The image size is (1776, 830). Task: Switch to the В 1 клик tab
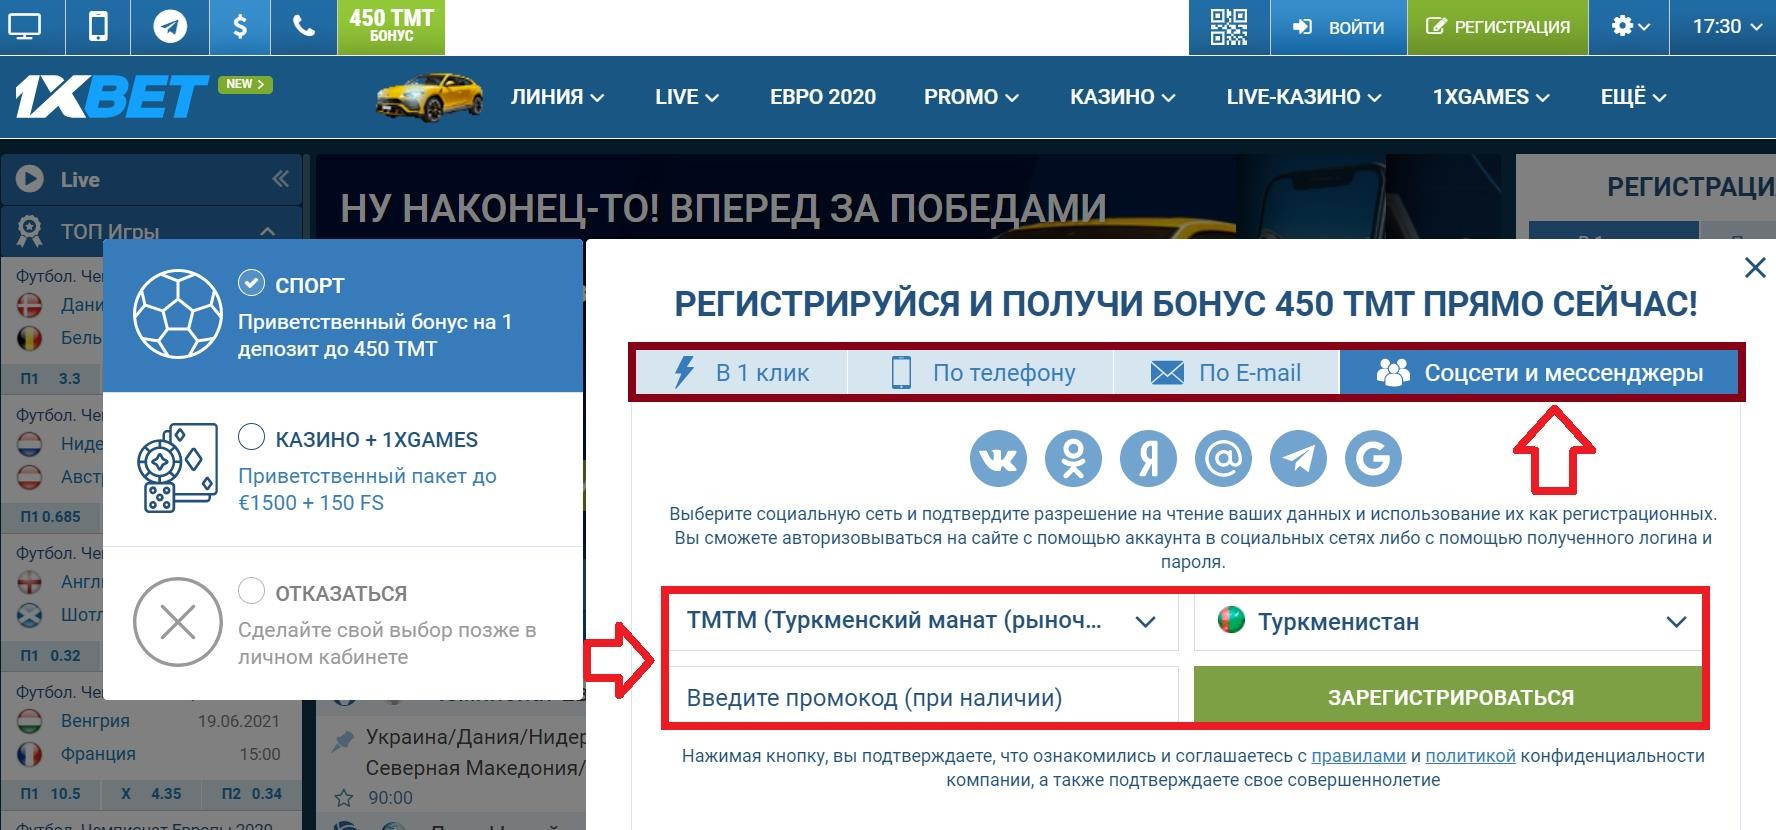click(742, 373)
